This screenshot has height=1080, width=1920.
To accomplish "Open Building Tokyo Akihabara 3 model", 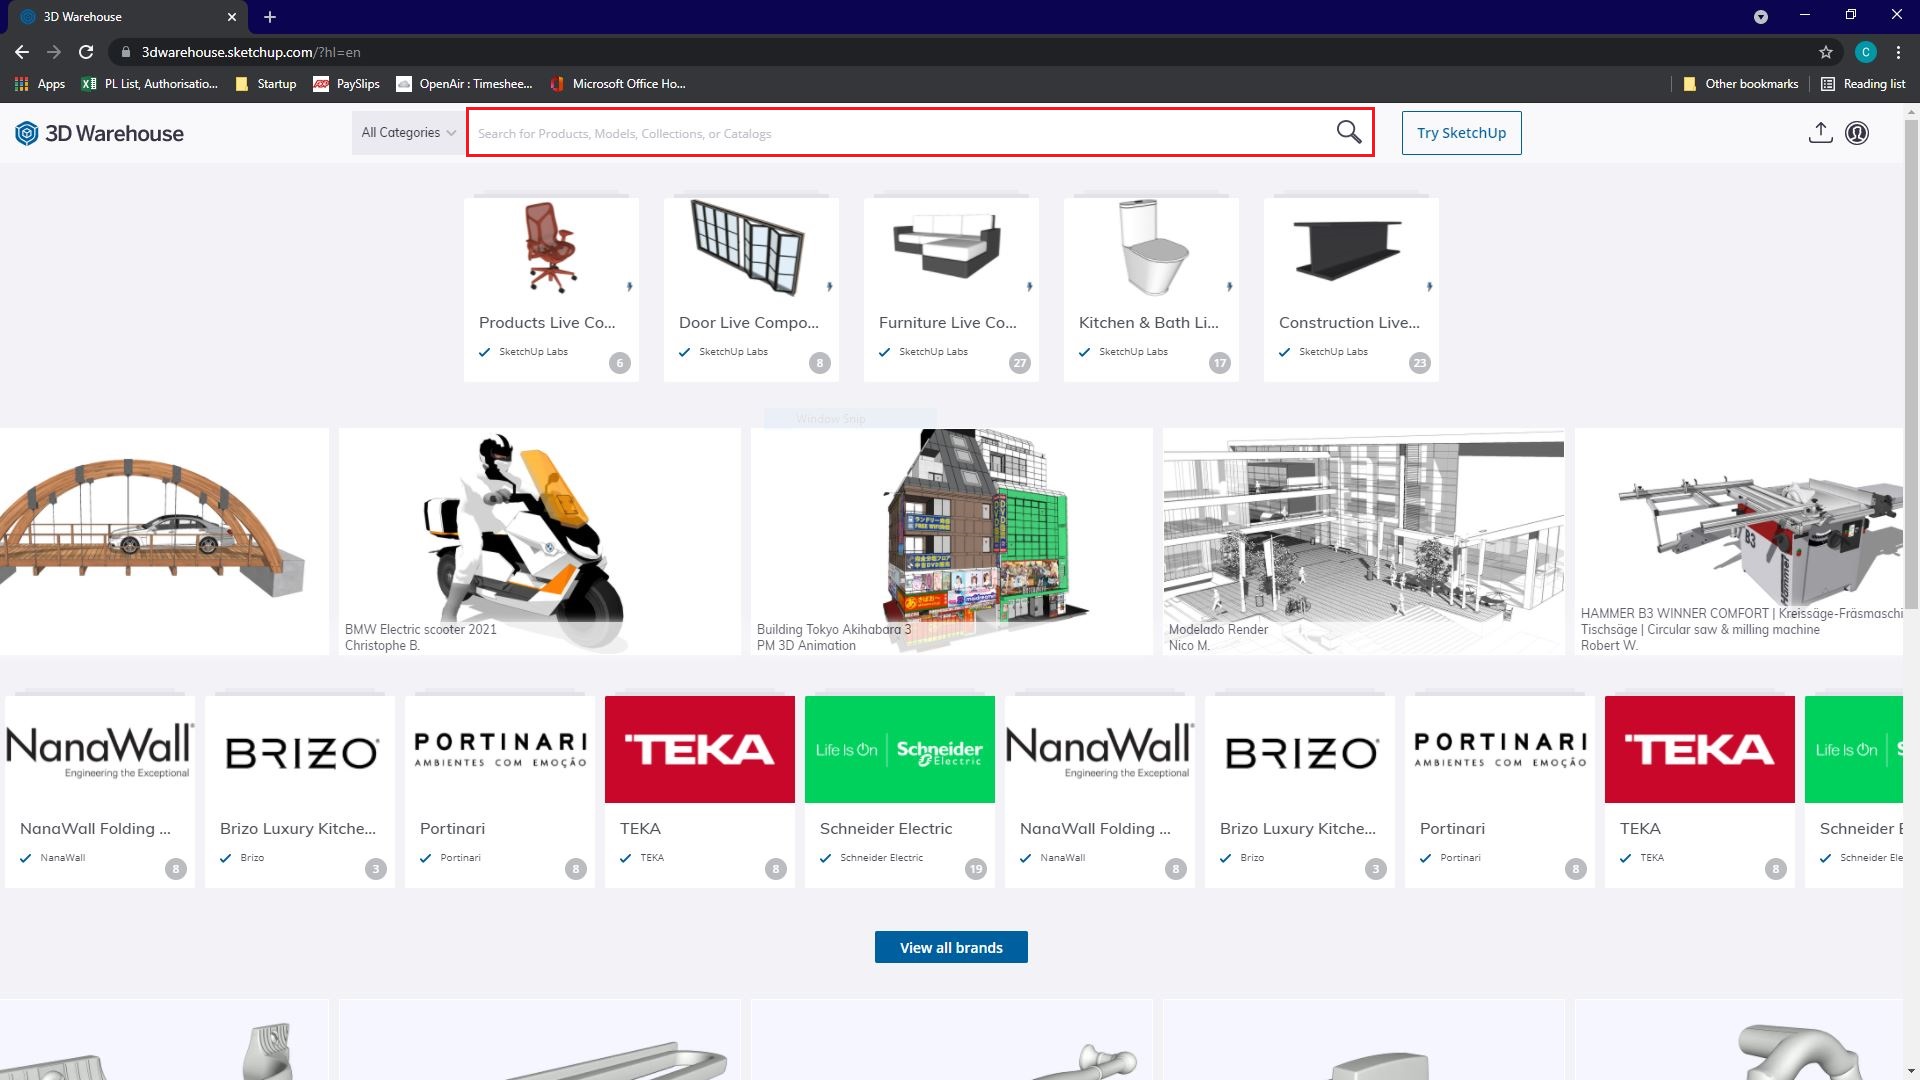I will [951, 542].
